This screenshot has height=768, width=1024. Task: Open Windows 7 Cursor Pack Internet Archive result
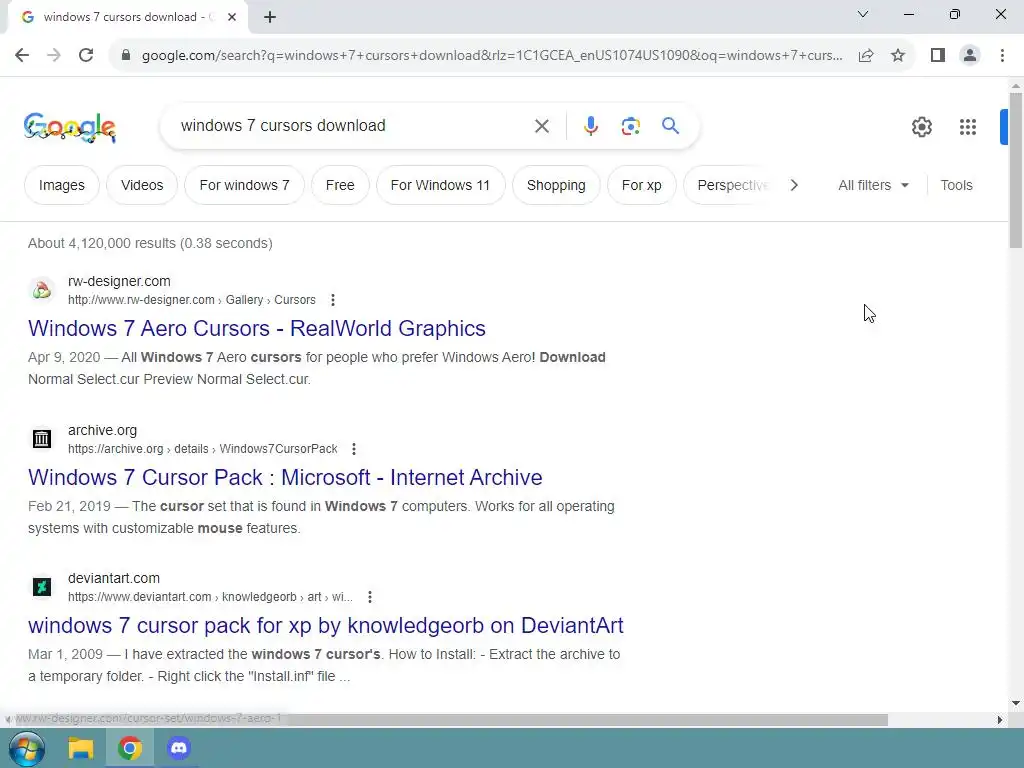coord(285,477)
